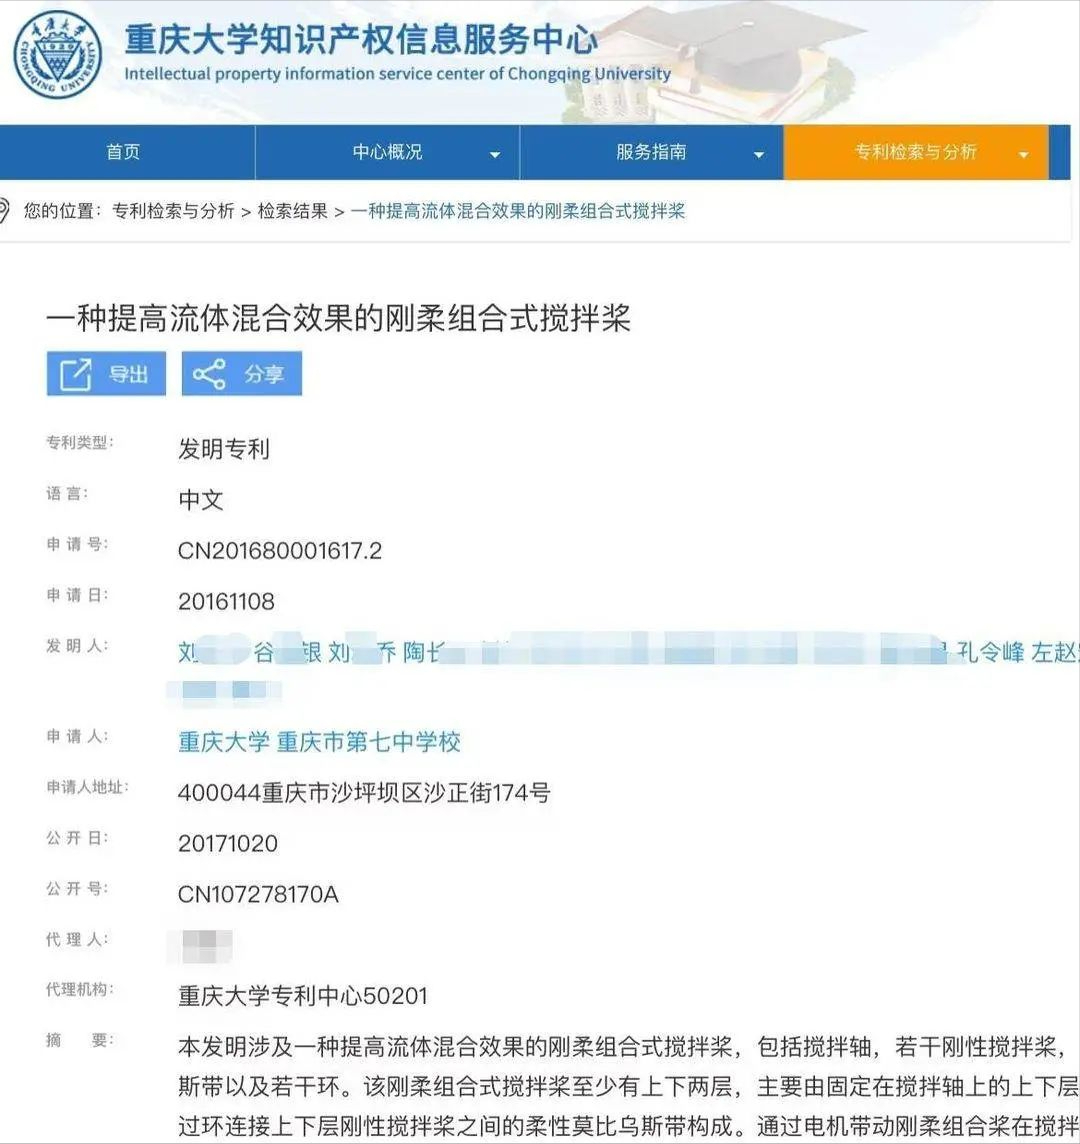Click the share icon on 分享 button
1080x1144 pixels.
tap(209, 374)
